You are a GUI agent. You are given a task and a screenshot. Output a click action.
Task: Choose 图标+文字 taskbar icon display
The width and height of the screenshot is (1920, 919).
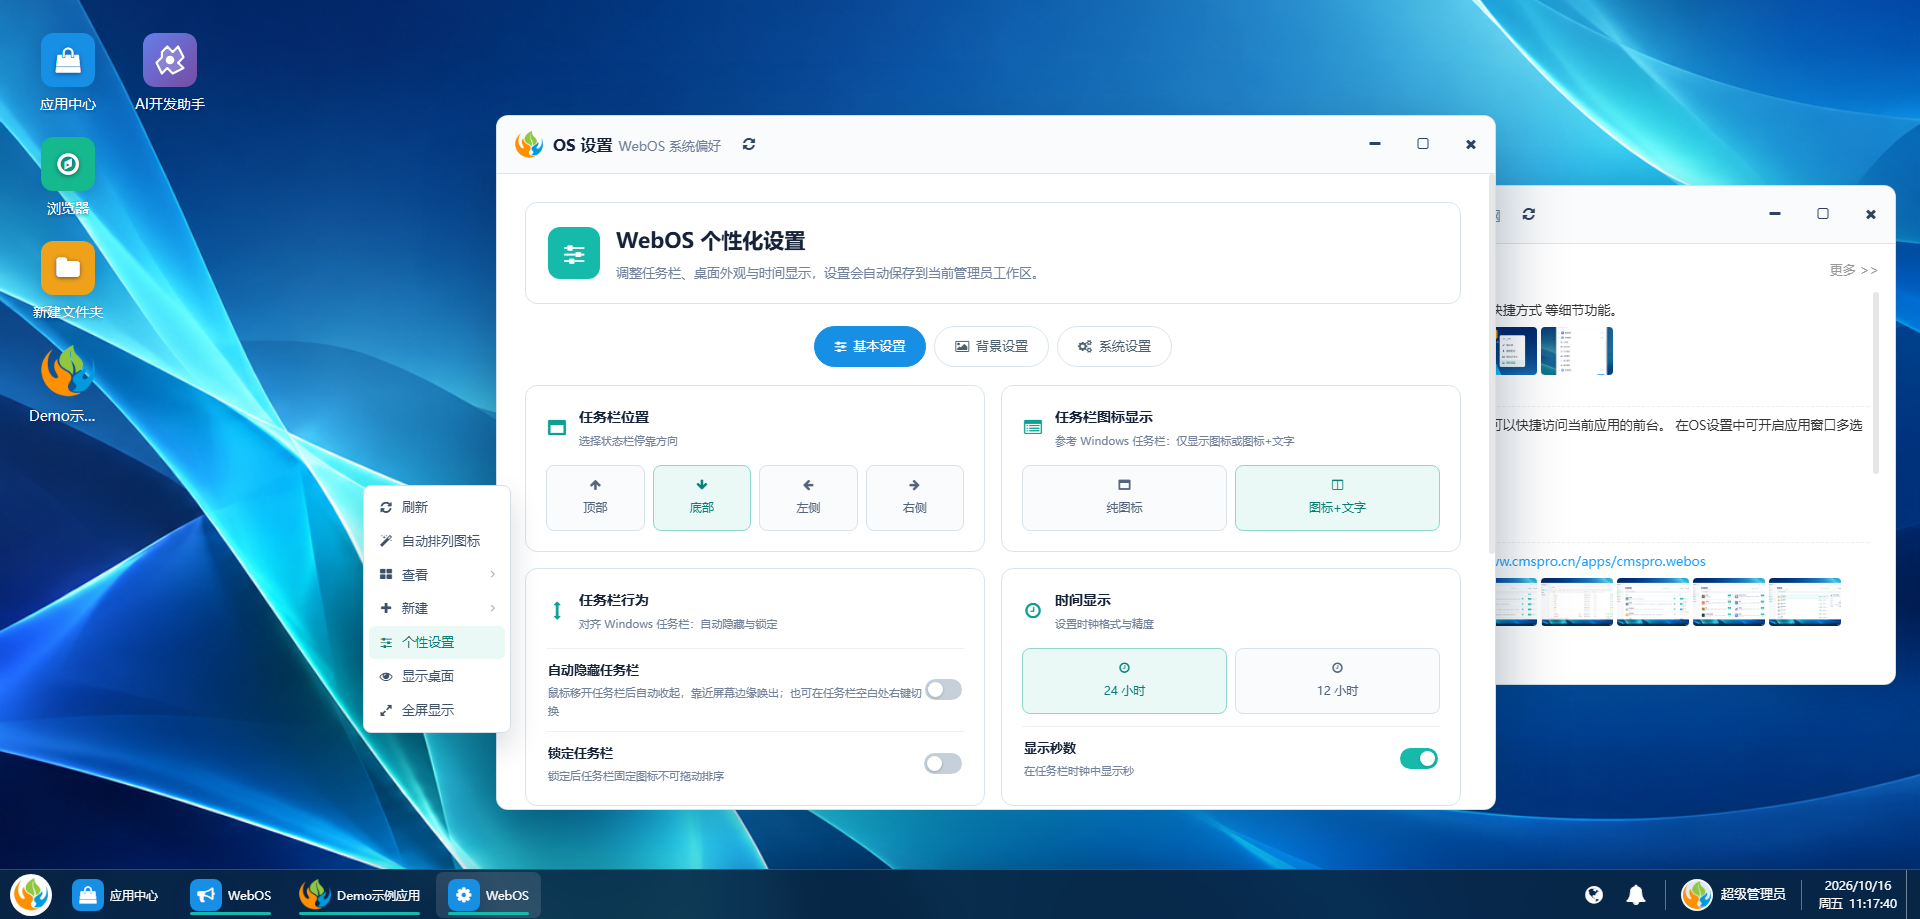point(1337,497)
